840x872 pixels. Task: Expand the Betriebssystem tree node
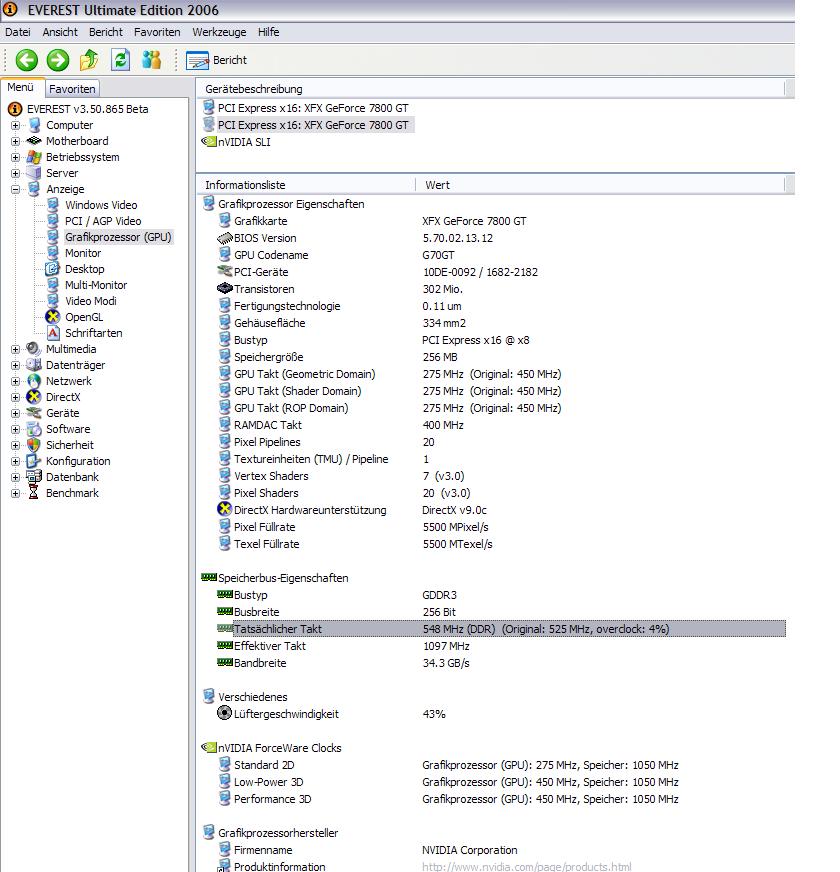[x=16, y=157]
